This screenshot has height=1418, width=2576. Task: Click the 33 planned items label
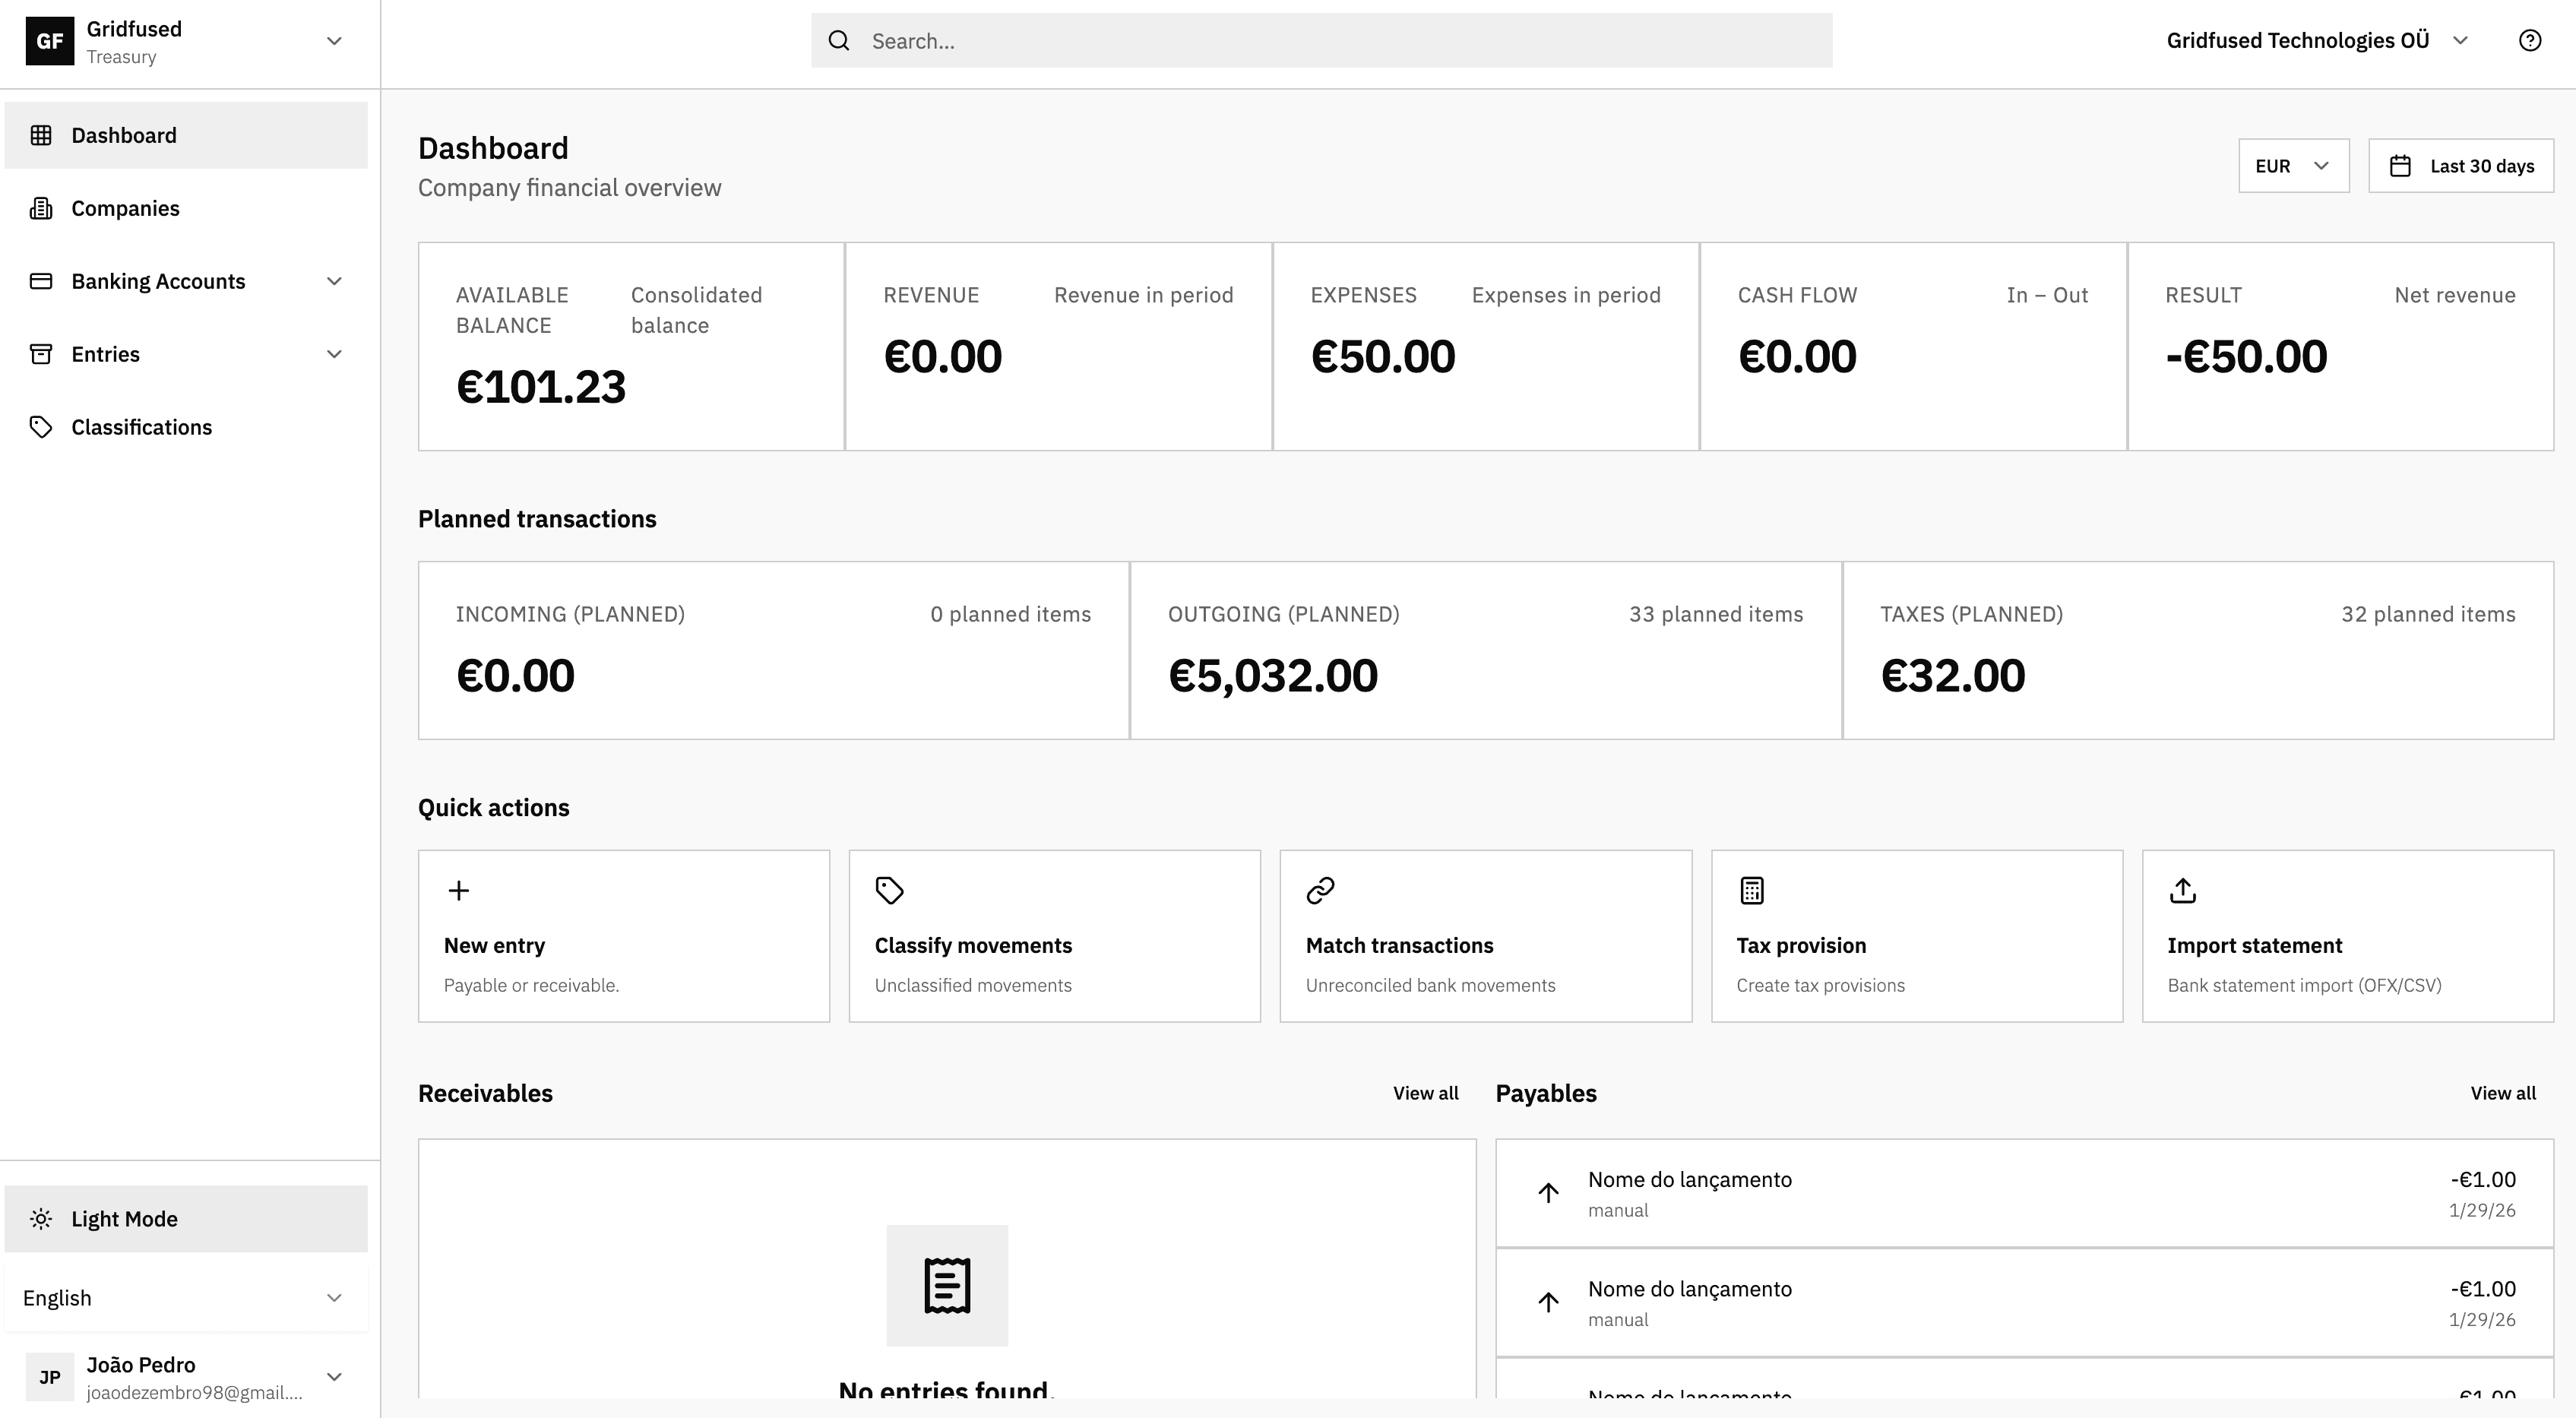click(x=1716, y=614)
